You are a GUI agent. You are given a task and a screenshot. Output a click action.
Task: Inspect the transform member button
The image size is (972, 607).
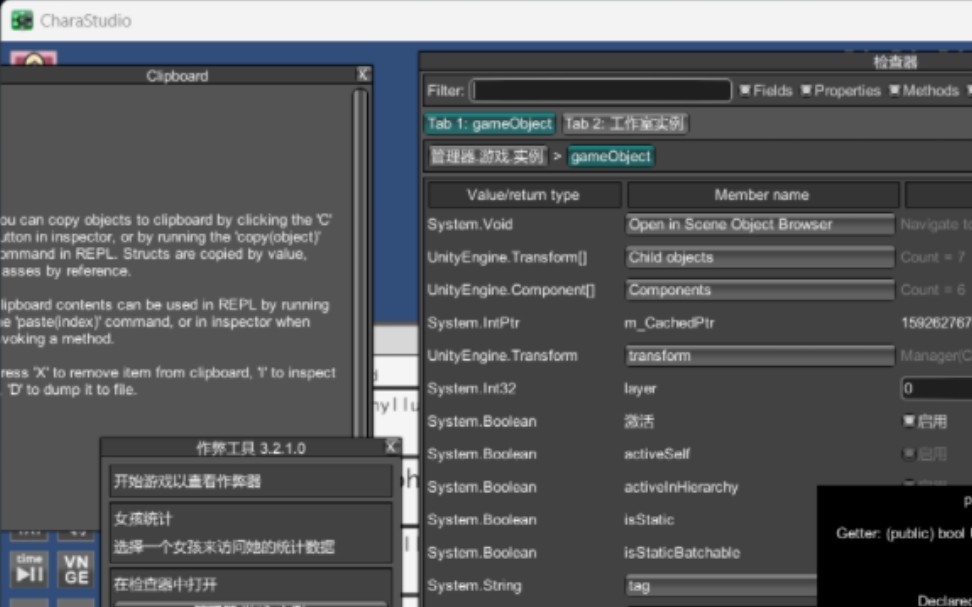coord(759,356)
